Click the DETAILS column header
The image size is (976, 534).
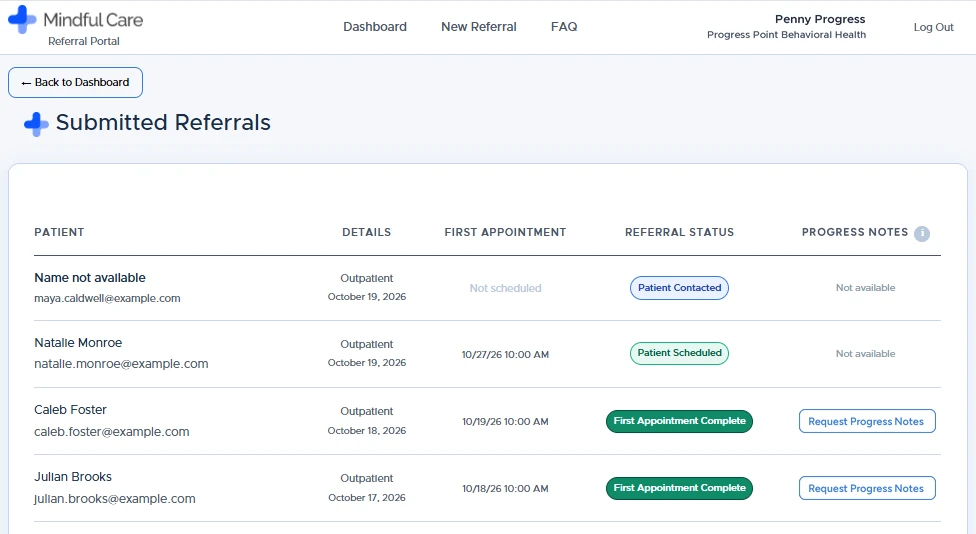click(367, 232)
